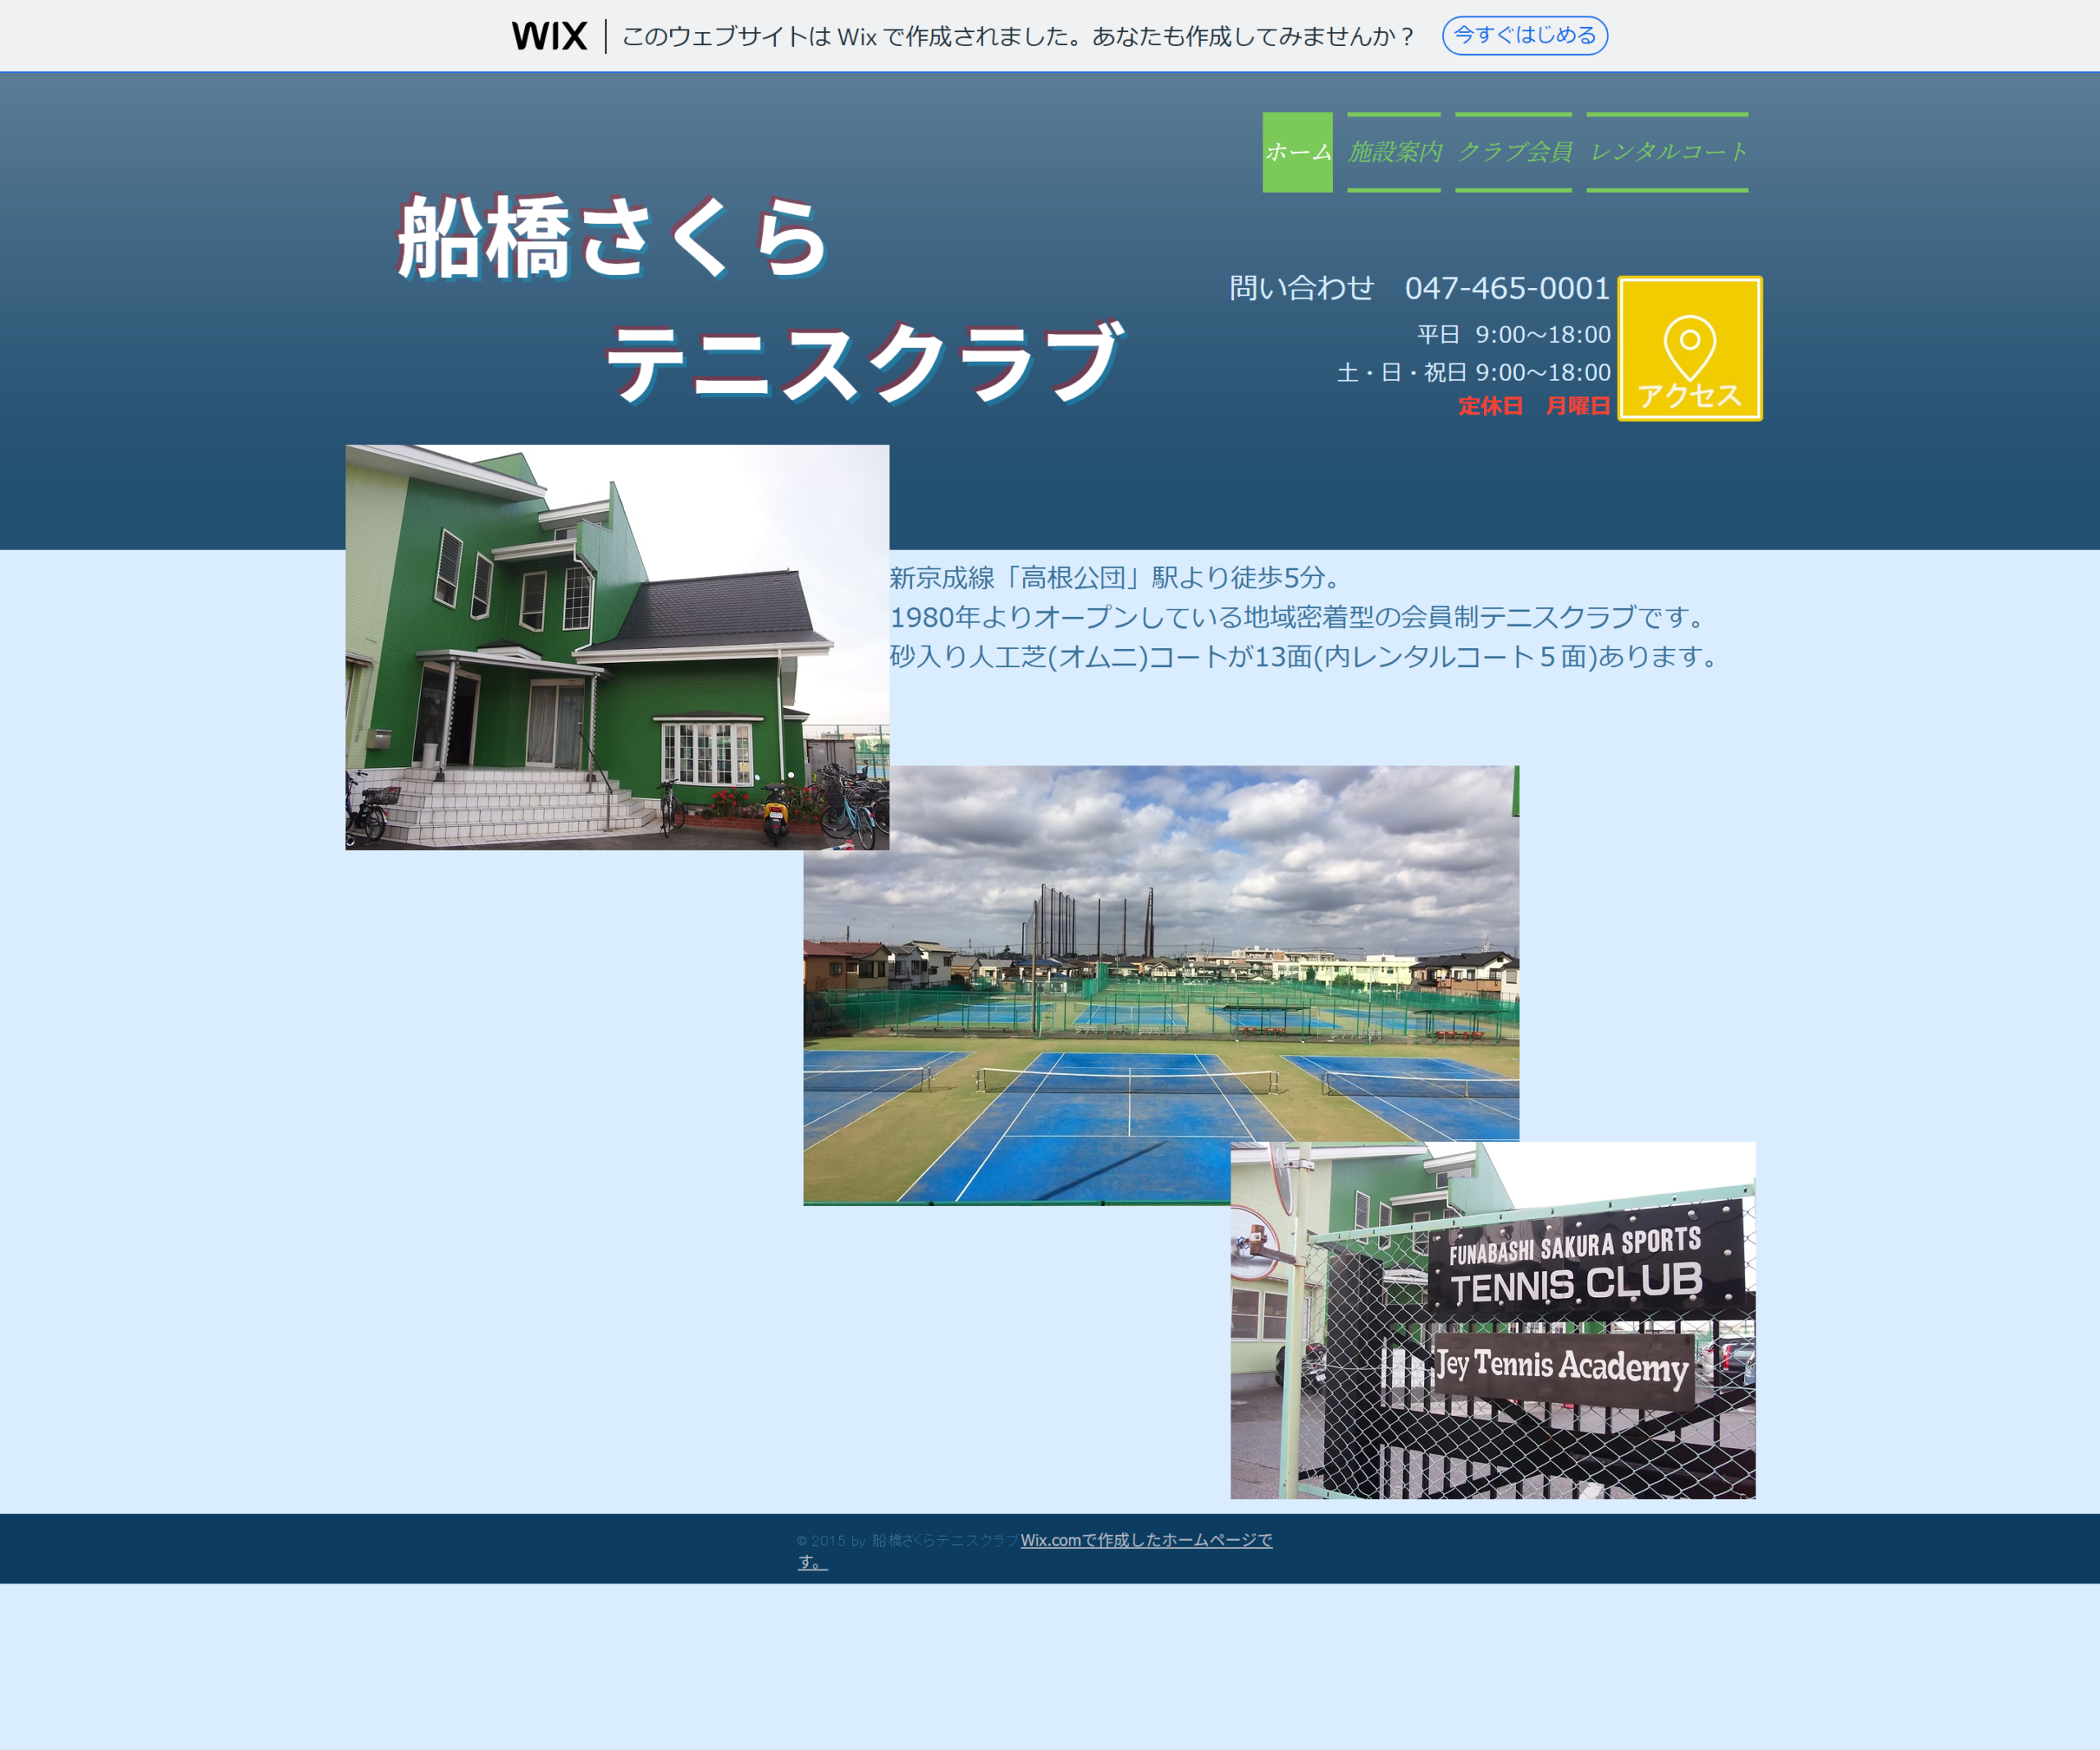Click the 砂入り人工芝(オムニ)コート description line
The width and height of the screenshot is (2100, 1750).
click(x=1305, y=656)
